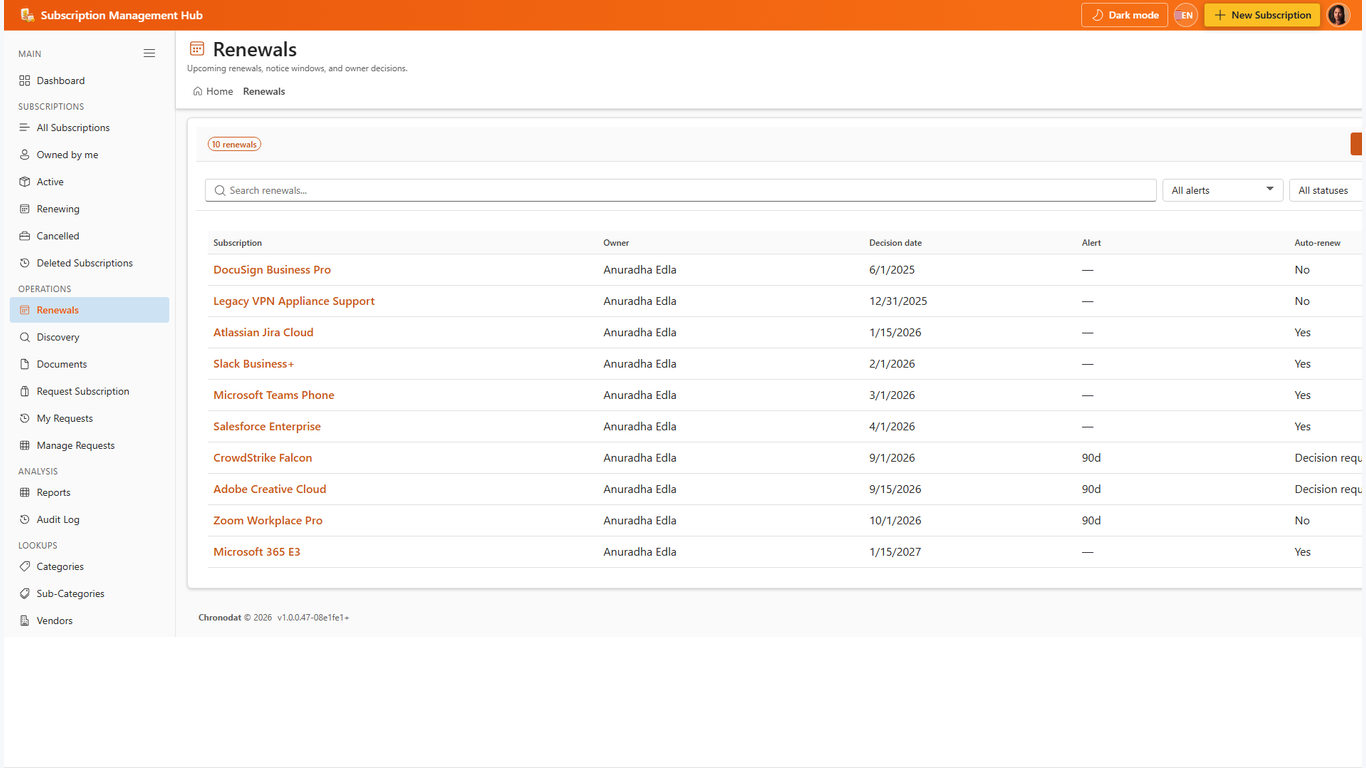This screenshot has width=1366, height=768.
Task: Click the 12/31/2025 decision date cell
Action: click(898, 301)
